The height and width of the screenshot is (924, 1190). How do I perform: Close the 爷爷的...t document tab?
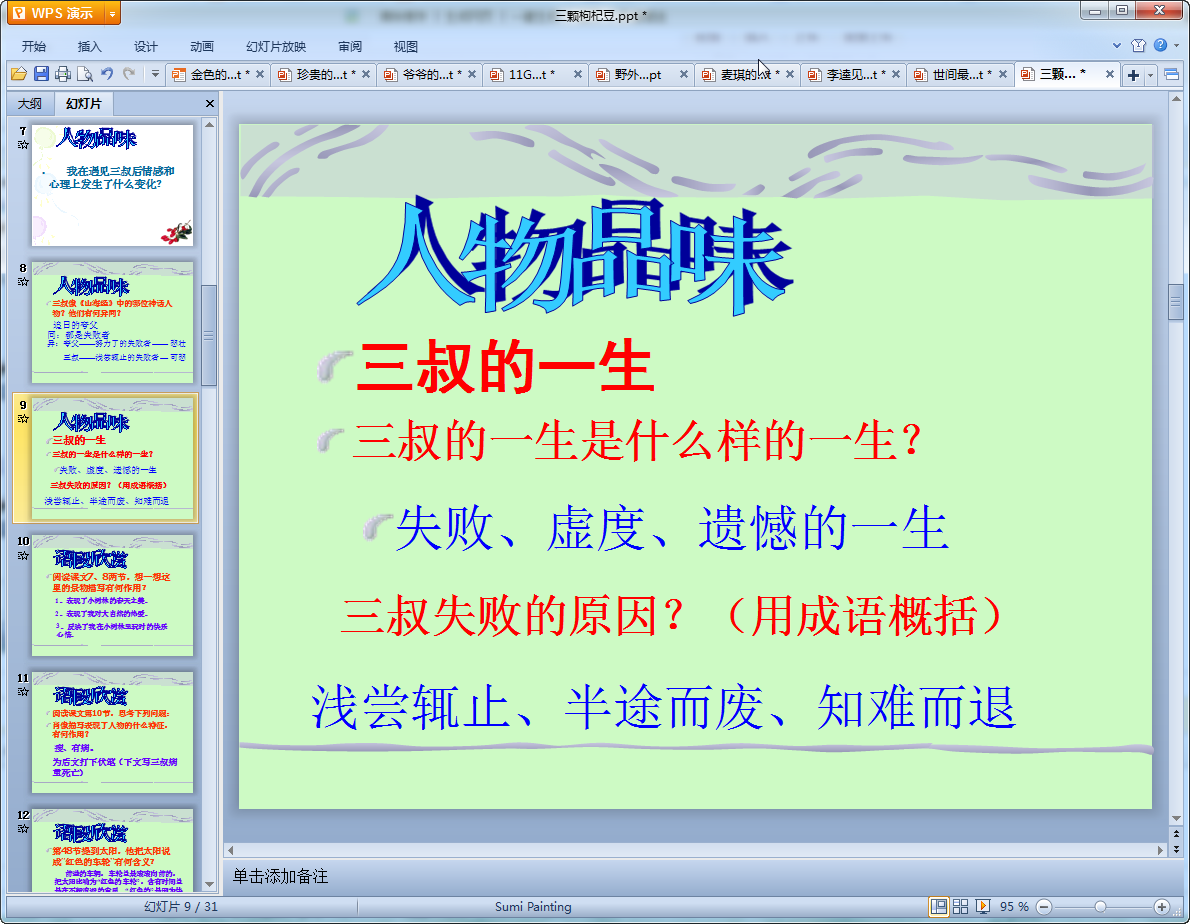[472, 74]
